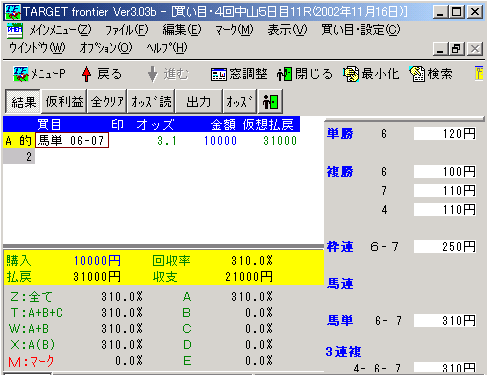Click the Z:全て summary row
The width and height of the screenshot is (487, 375).
click(76, 297)
